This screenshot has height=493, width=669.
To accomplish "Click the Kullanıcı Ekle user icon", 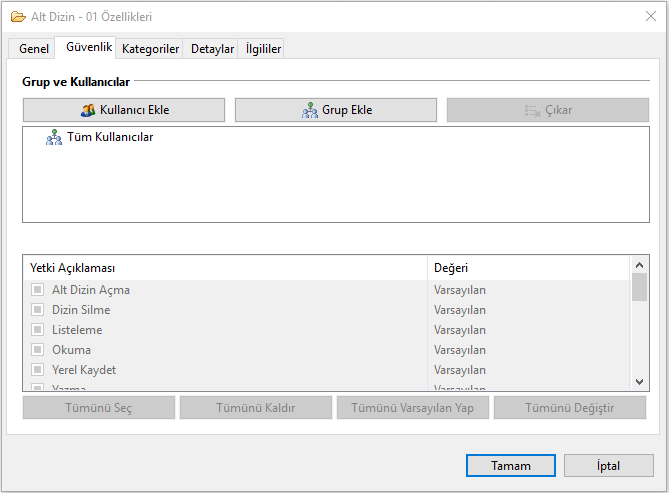I will click(x=88, y=110).
